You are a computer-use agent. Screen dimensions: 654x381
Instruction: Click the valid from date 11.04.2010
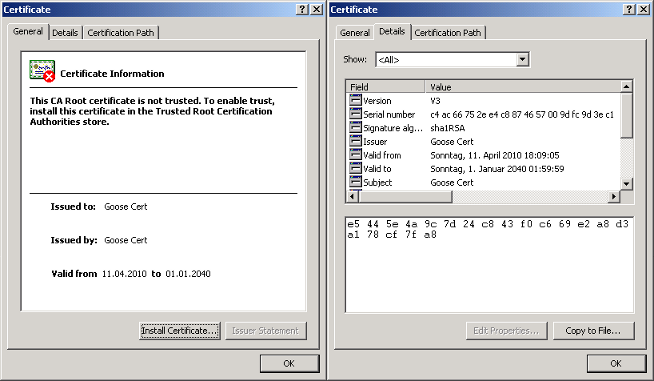coord(124,274)
